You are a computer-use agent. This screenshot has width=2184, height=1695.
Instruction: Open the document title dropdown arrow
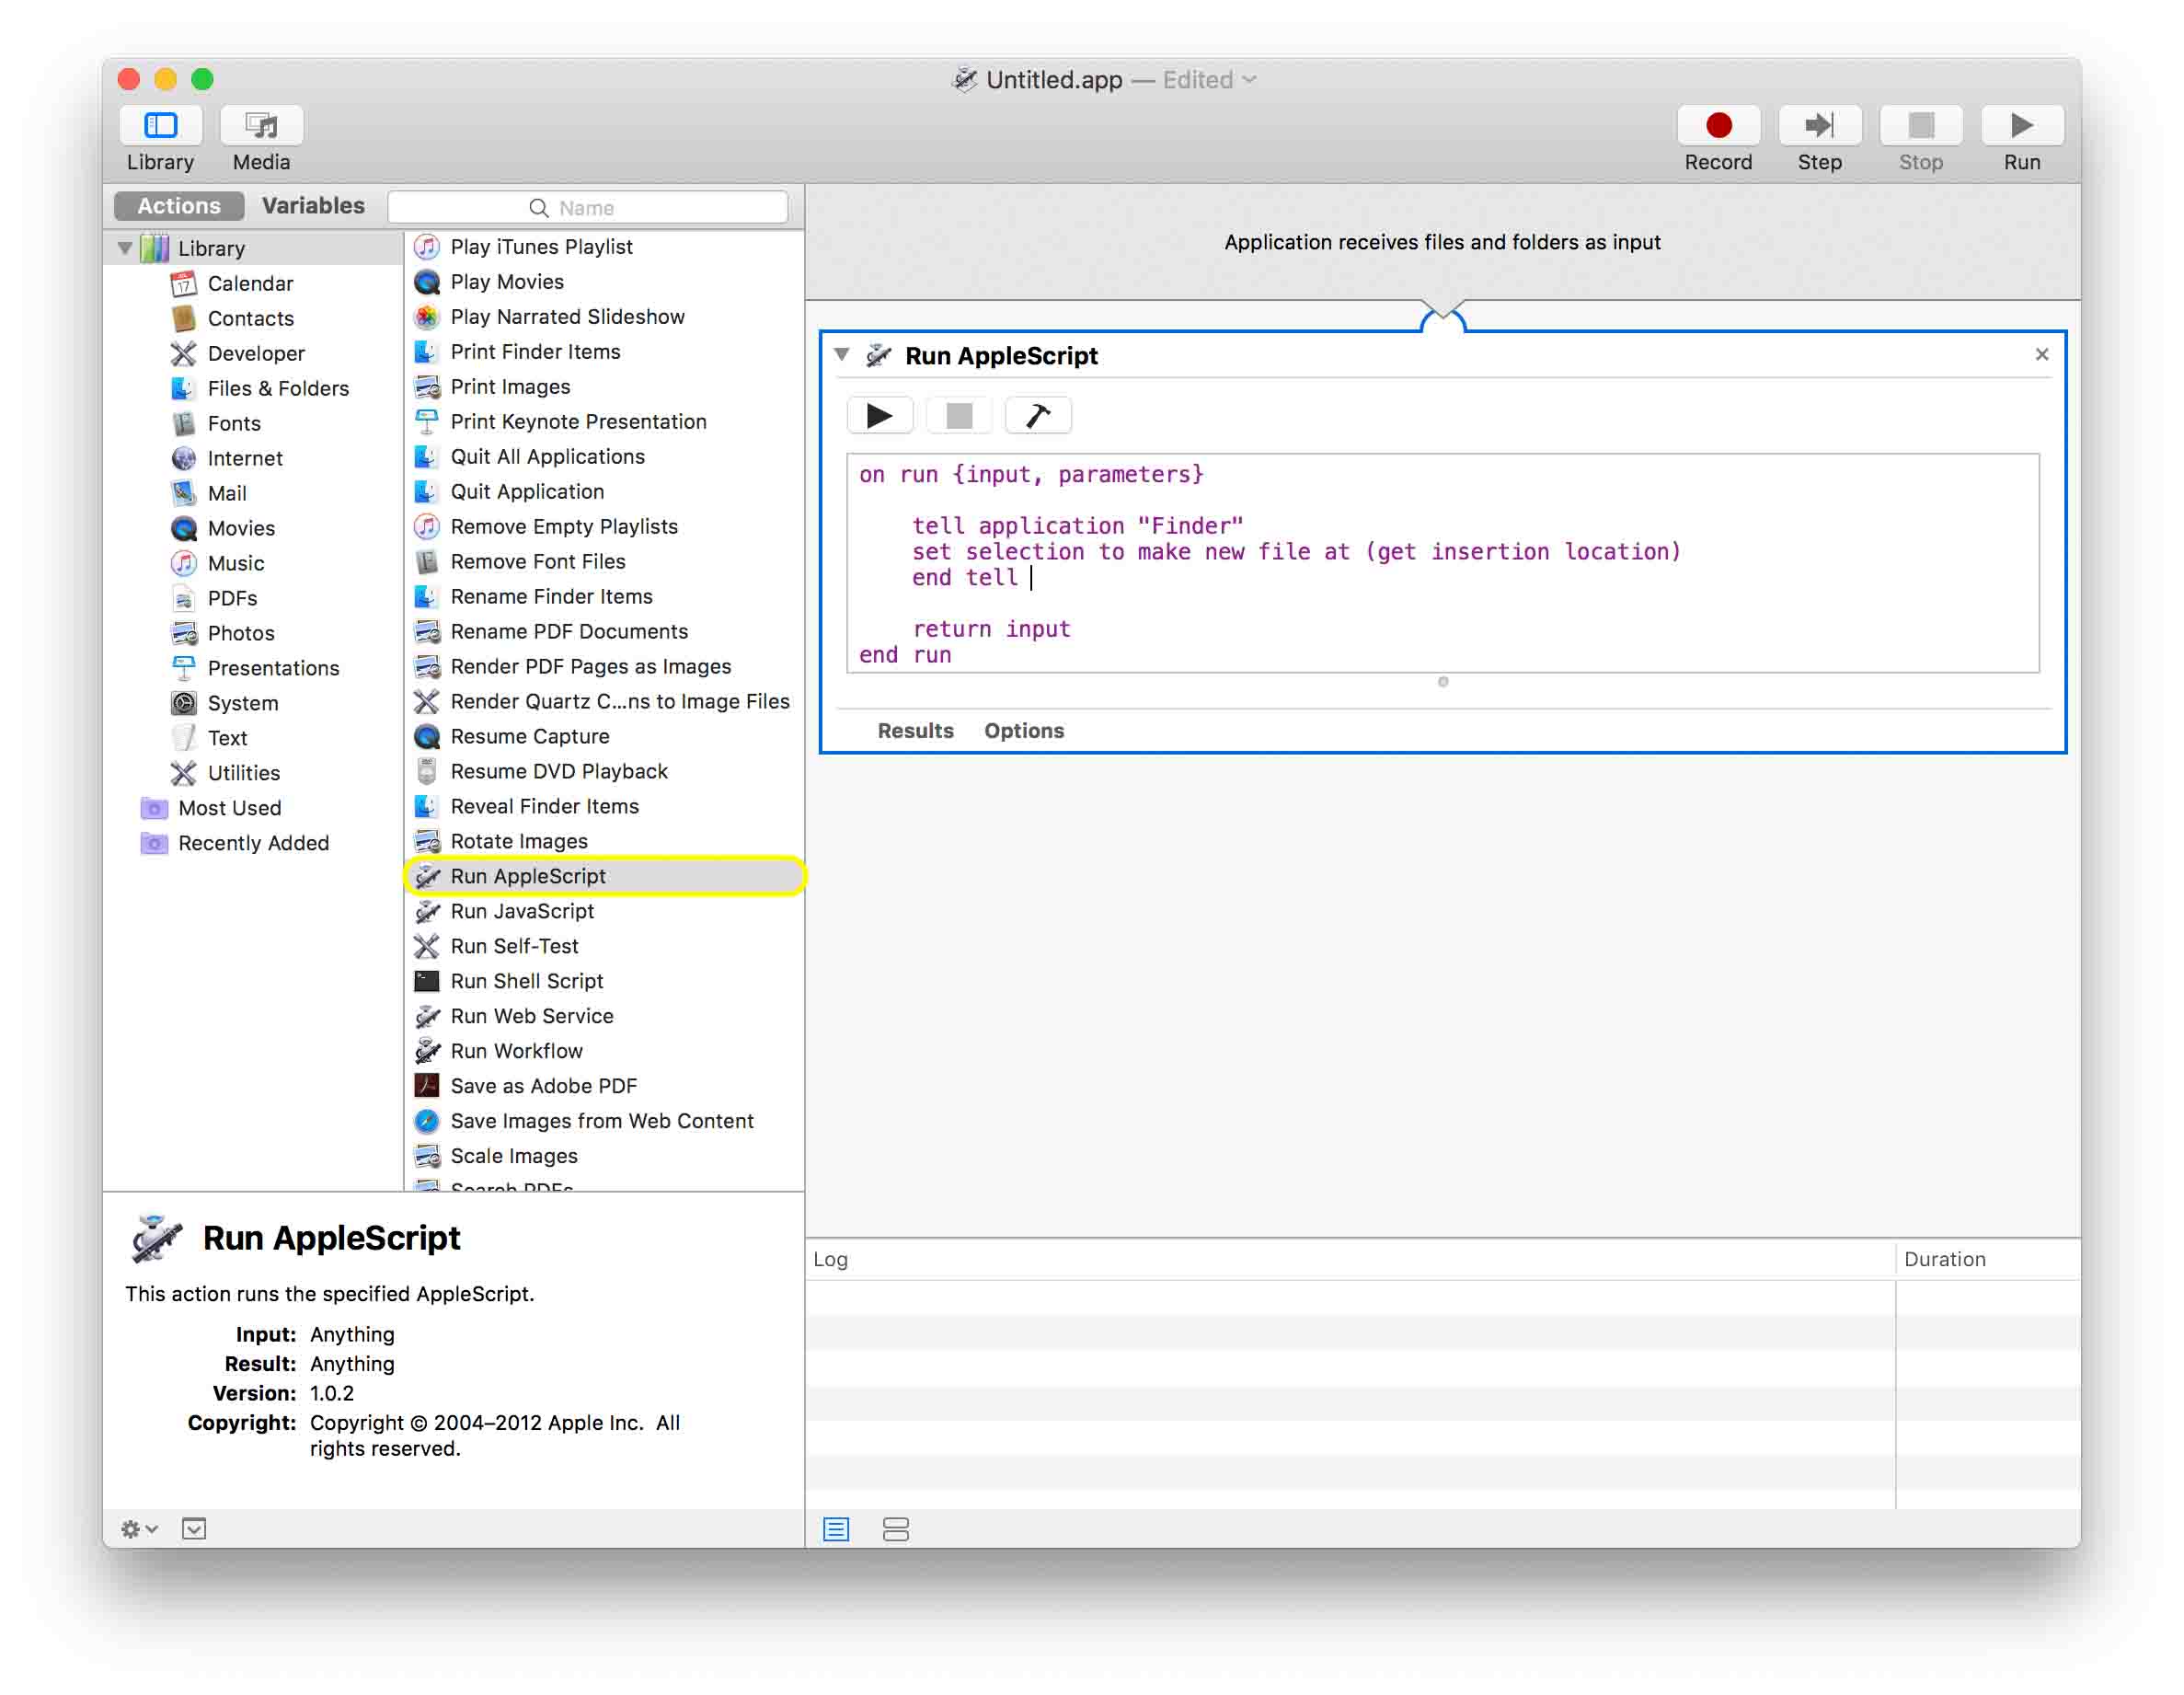point(1249,80)
